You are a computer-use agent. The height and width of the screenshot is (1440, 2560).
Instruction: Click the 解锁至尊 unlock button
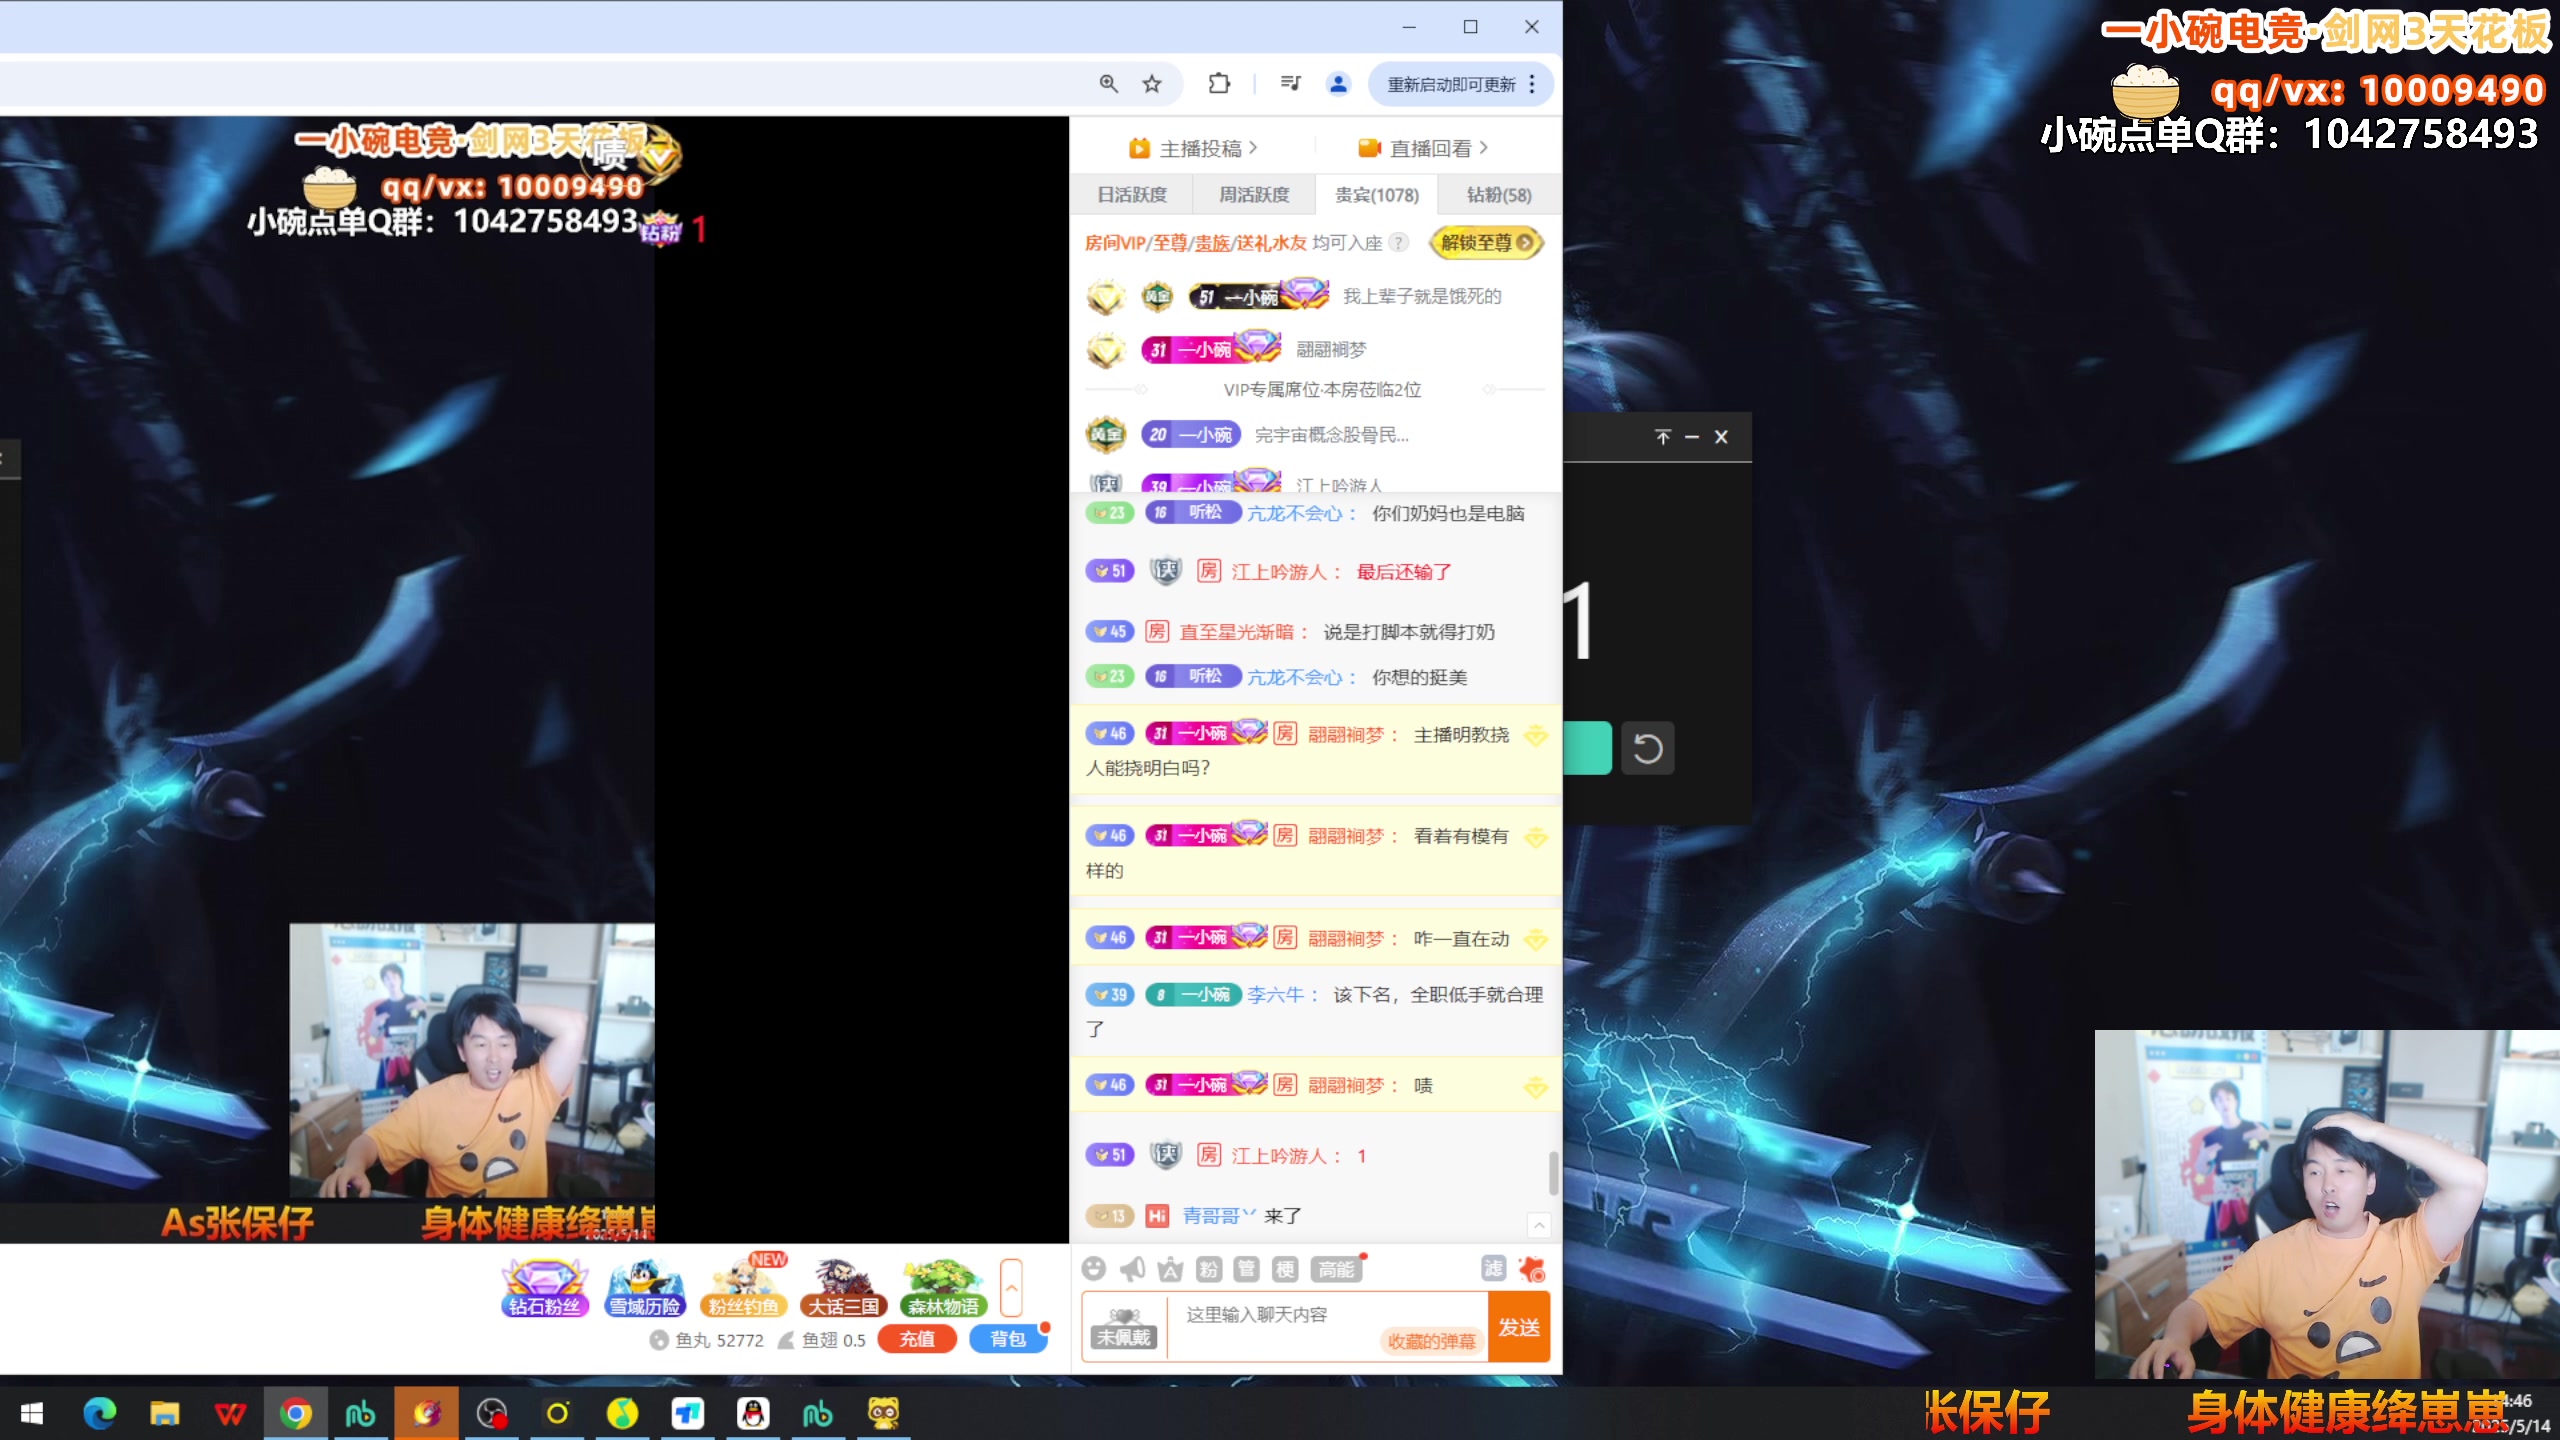click(1487, 242)
